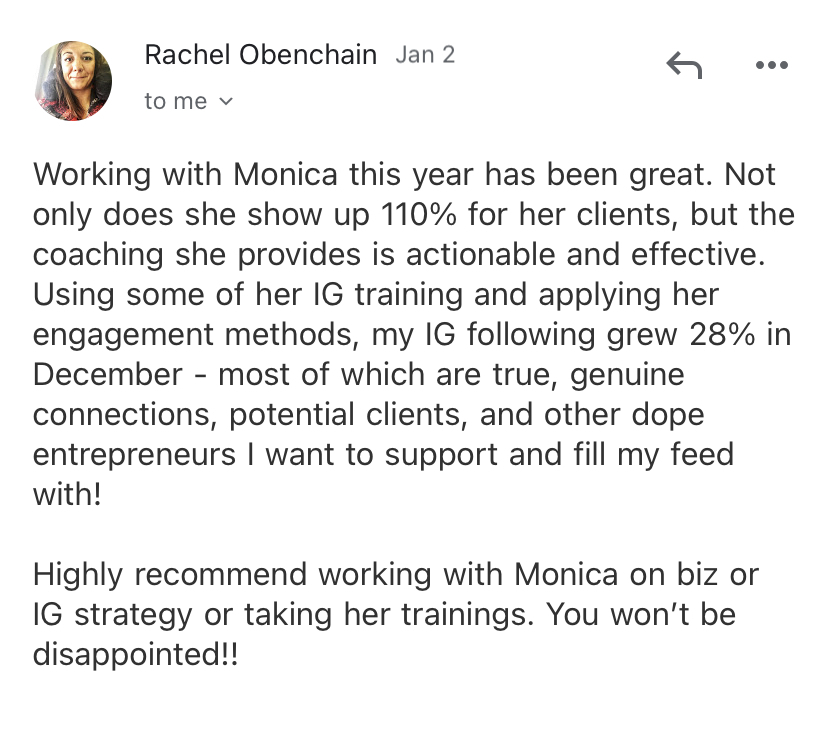This screenshot has width=828, height=739.
Task: Click "with!" ending the first paragraph
Action: click(x=67, y=495)
